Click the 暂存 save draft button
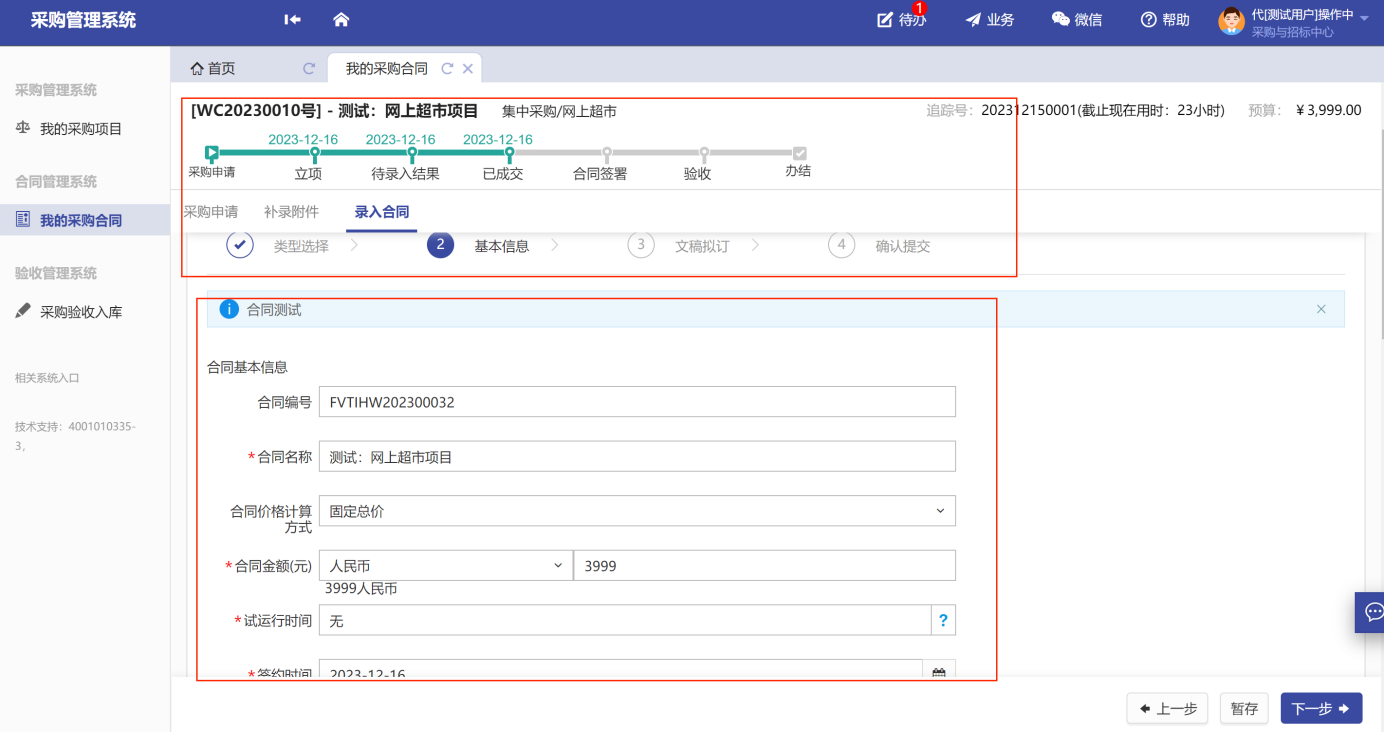 click(x=1244, y=709)
